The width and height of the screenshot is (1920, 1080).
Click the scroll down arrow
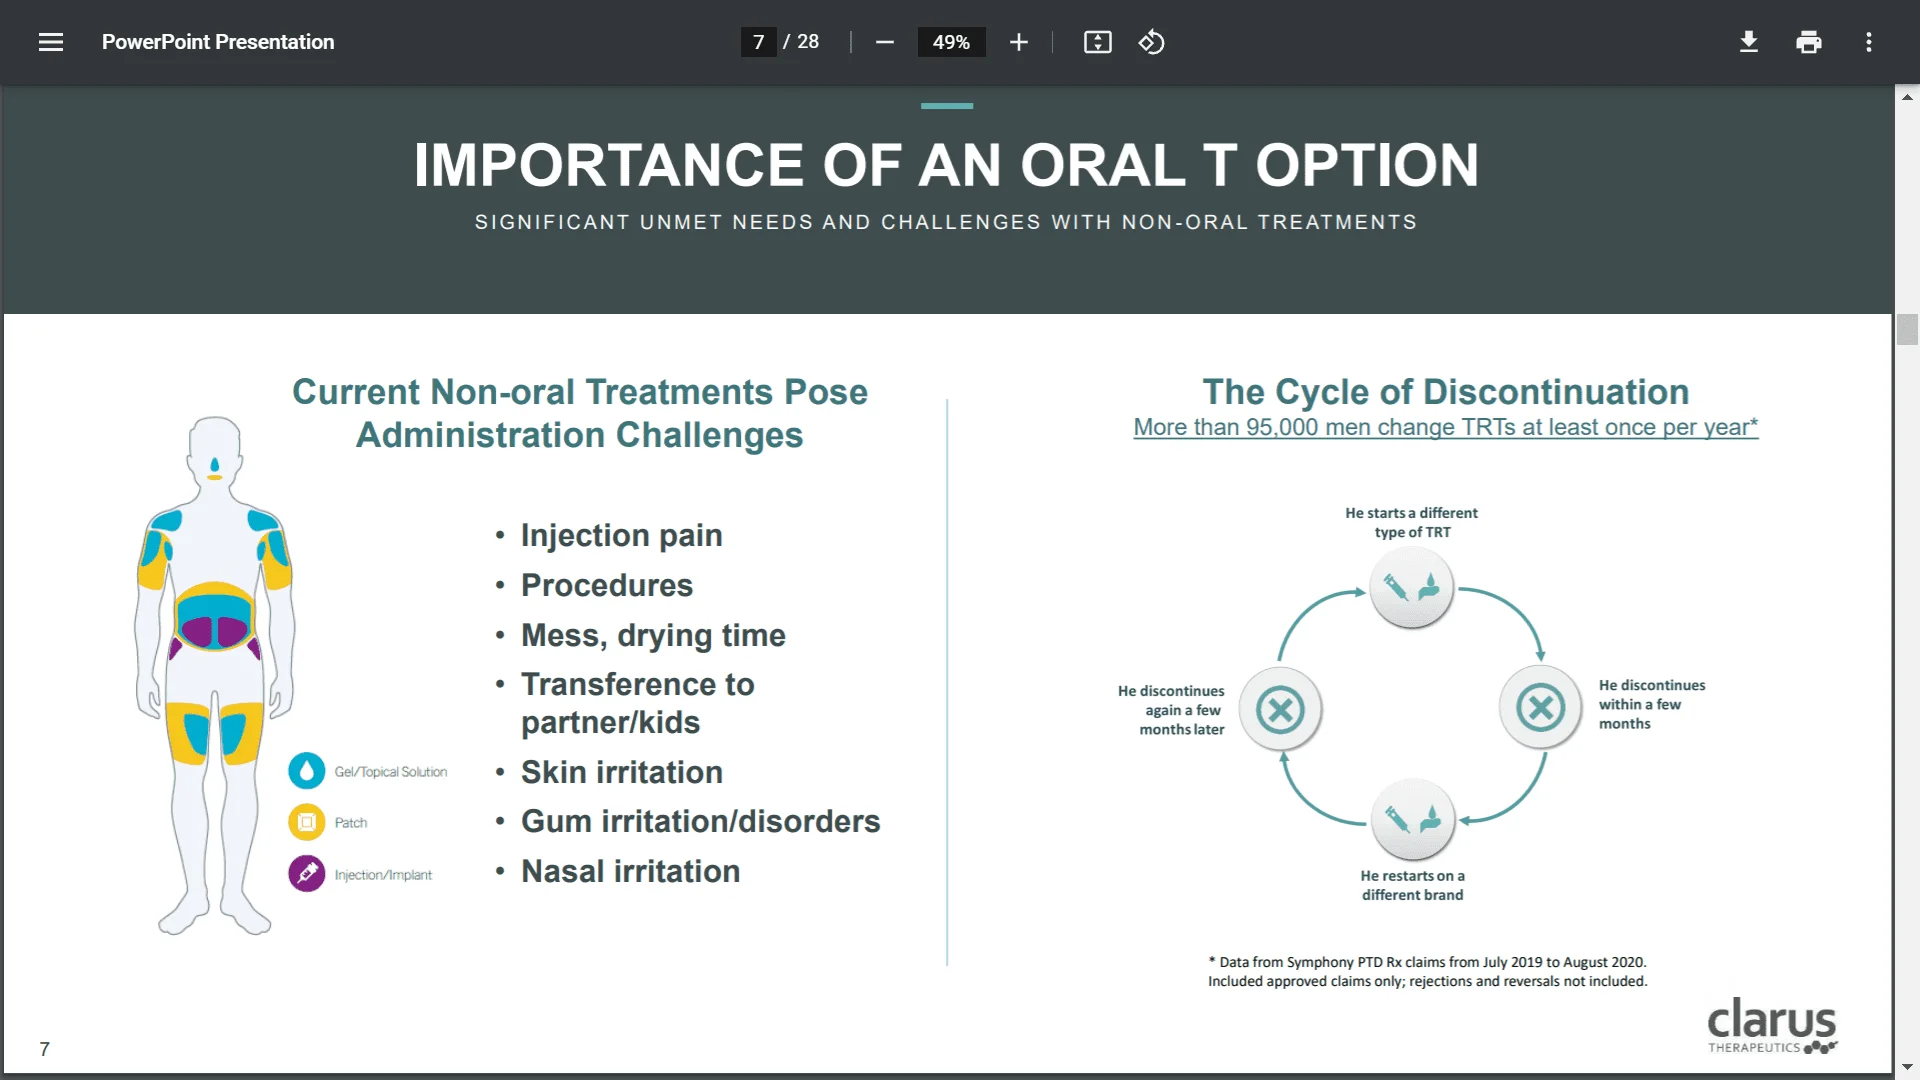(x=1907, y=1068)
